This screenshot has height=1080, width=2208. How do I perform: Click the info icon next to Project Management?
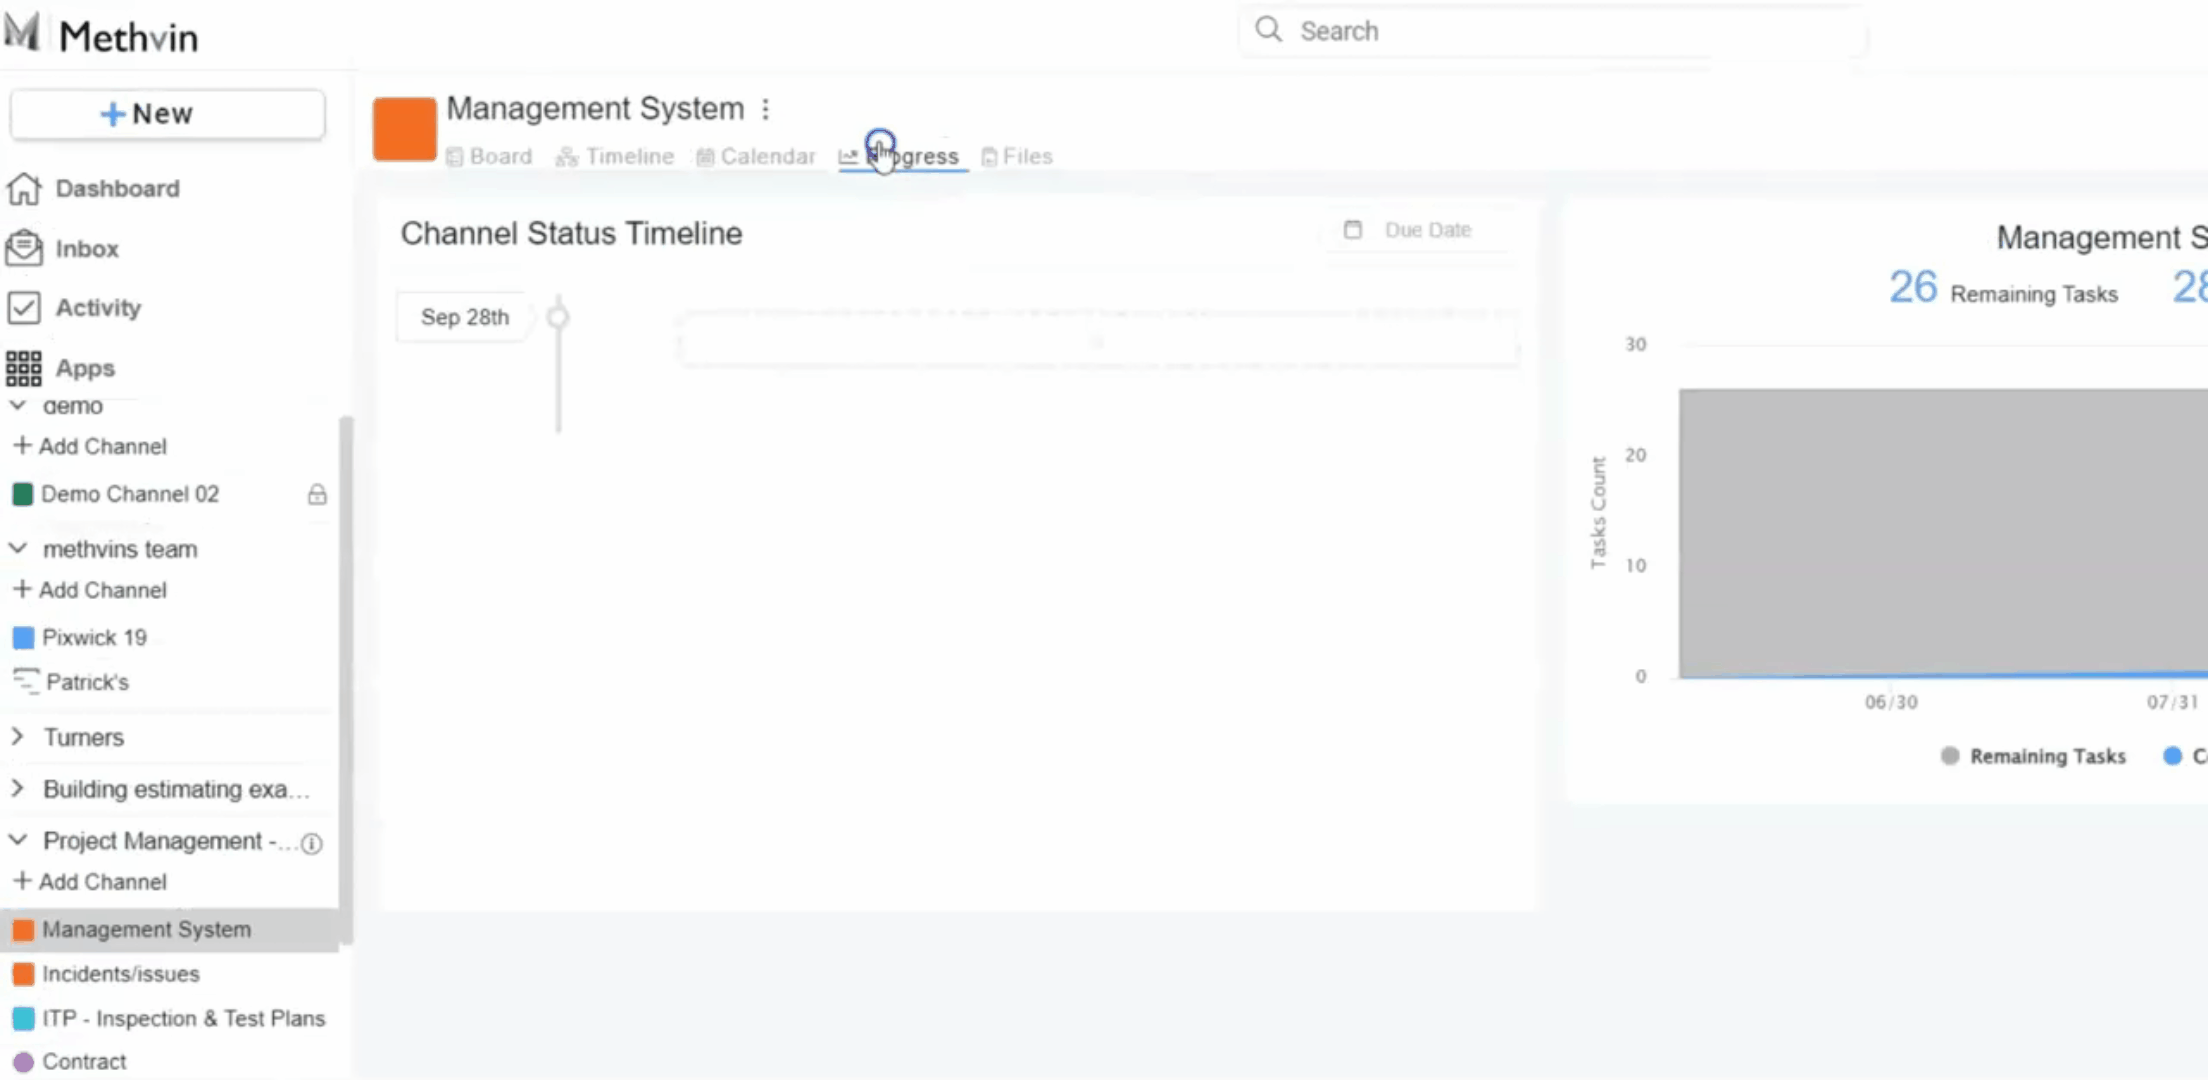tap(312, 843)
